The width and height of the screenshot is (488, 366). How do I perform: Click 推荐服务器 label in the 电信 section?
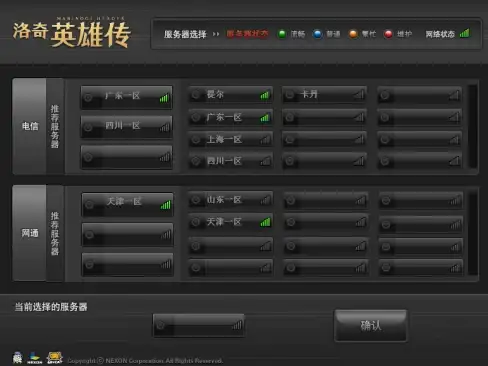pos(55,126)
